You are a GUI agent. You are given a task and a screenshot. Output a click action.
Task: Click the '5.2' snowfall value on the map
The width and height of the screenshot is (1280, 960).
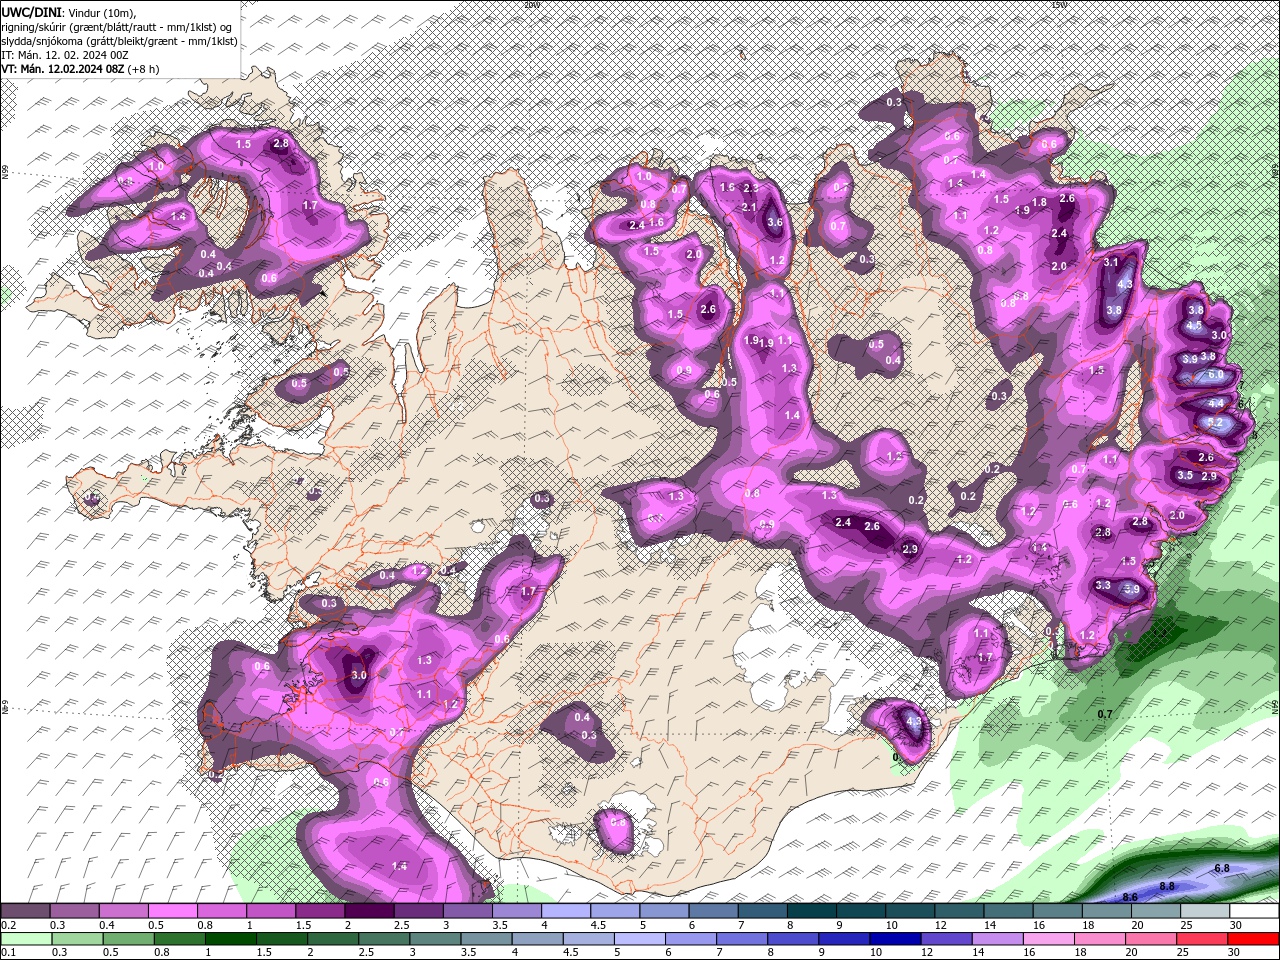[1216, 423]
